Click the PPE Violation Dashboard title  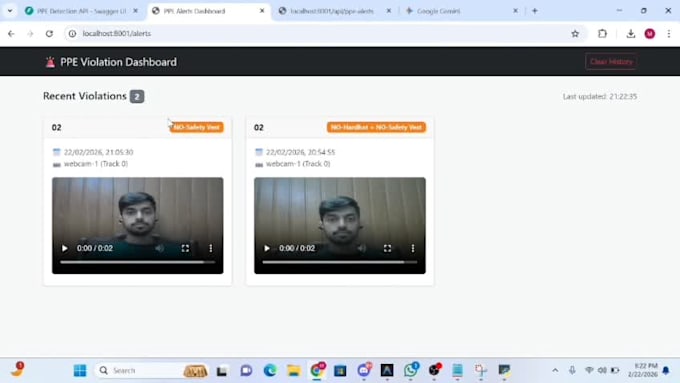118,62
